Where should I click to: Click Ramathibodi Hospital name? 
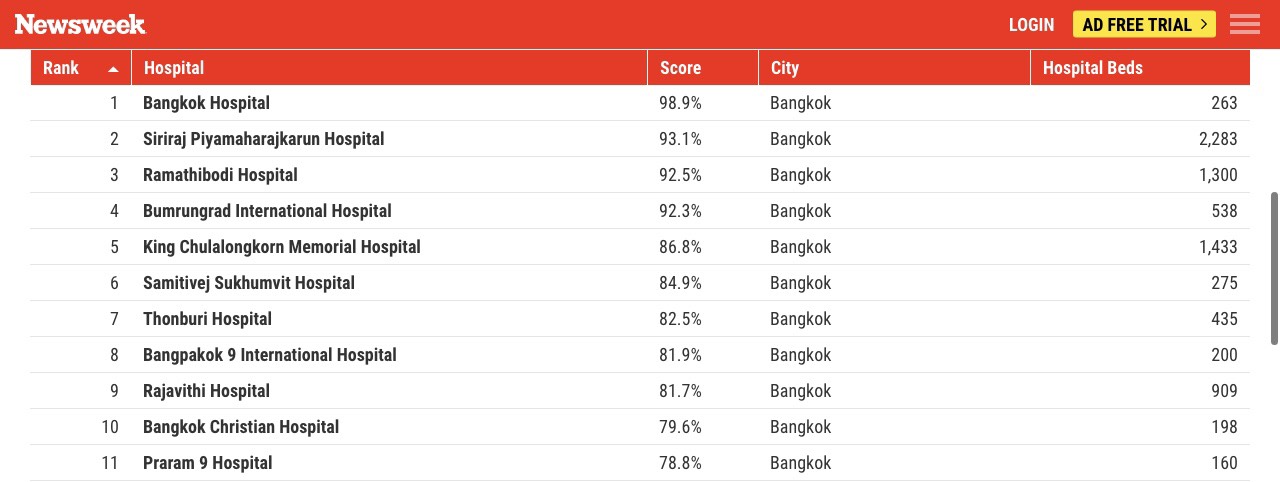click(220, 175)
